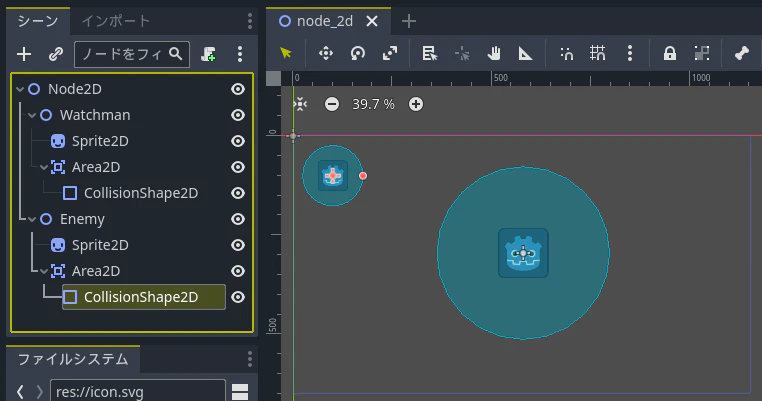Viewport: 762px width, 401px height.
Task: Click the res://icon.svg path field
Action: tap(138, 392)
